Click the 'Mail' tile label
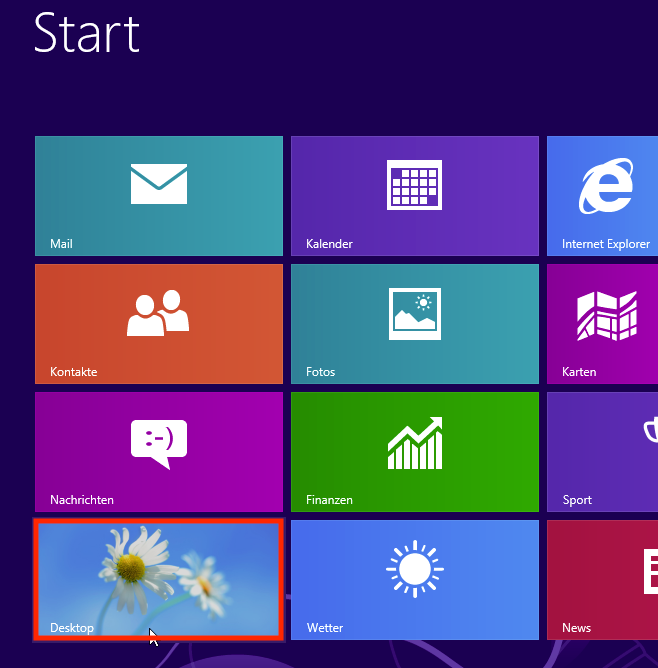 [x=61, y=244]
